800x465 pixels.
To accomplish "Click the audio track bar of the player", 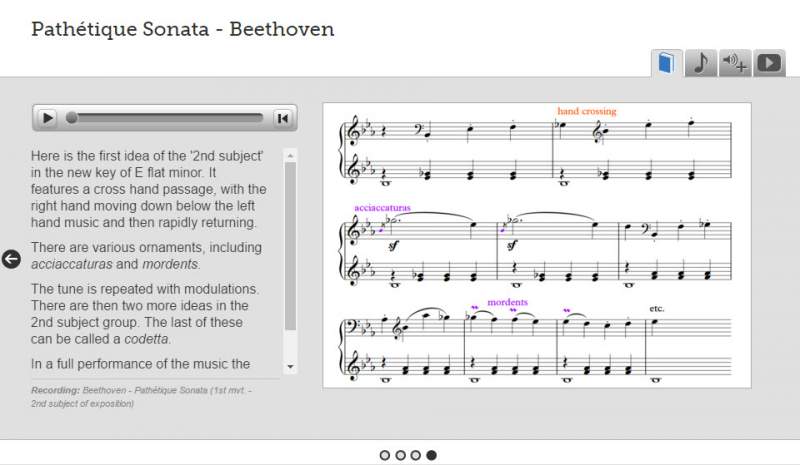I will coord(164,118).
